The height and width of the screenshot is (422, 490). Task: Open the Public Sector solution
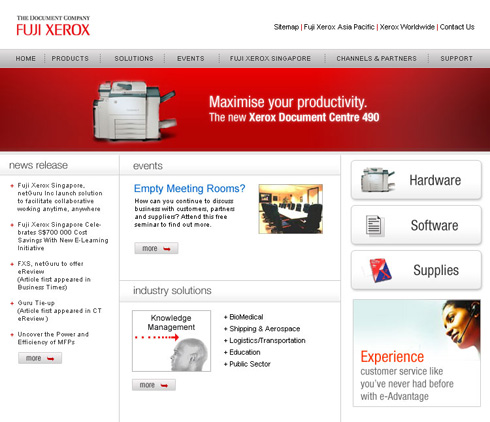[250, 364]
